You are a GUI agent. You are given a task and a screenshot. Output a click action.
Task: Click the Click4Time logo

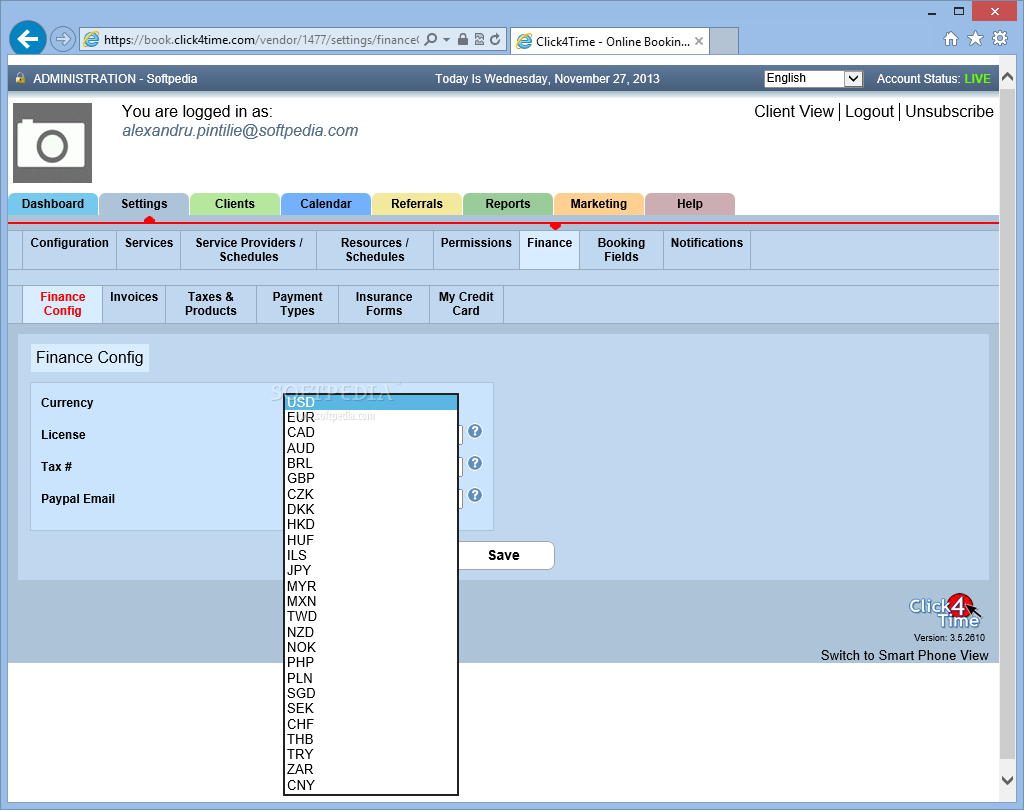(945, 611)
